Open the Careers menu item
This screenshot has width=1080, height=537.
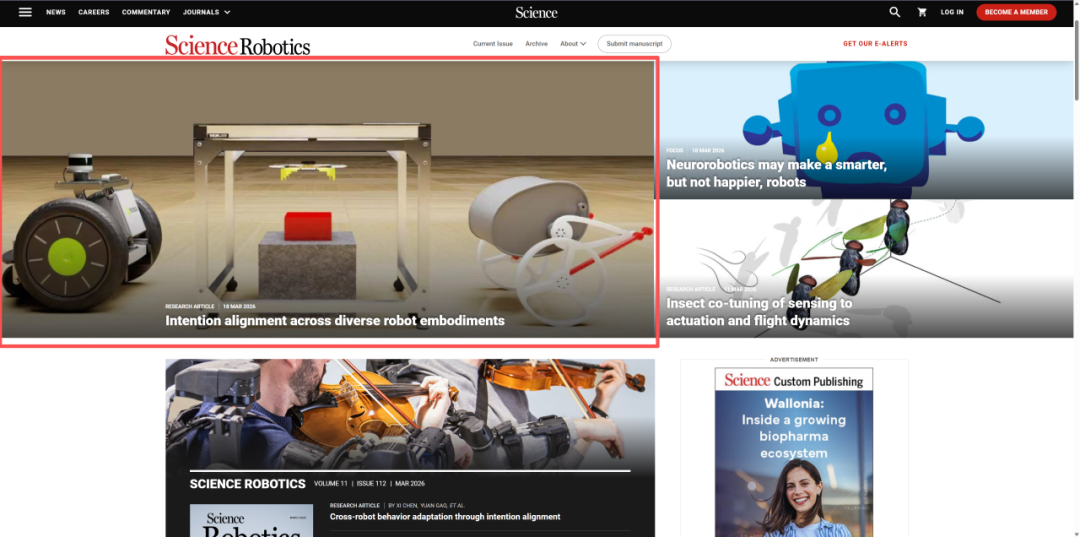pos(94,12)
